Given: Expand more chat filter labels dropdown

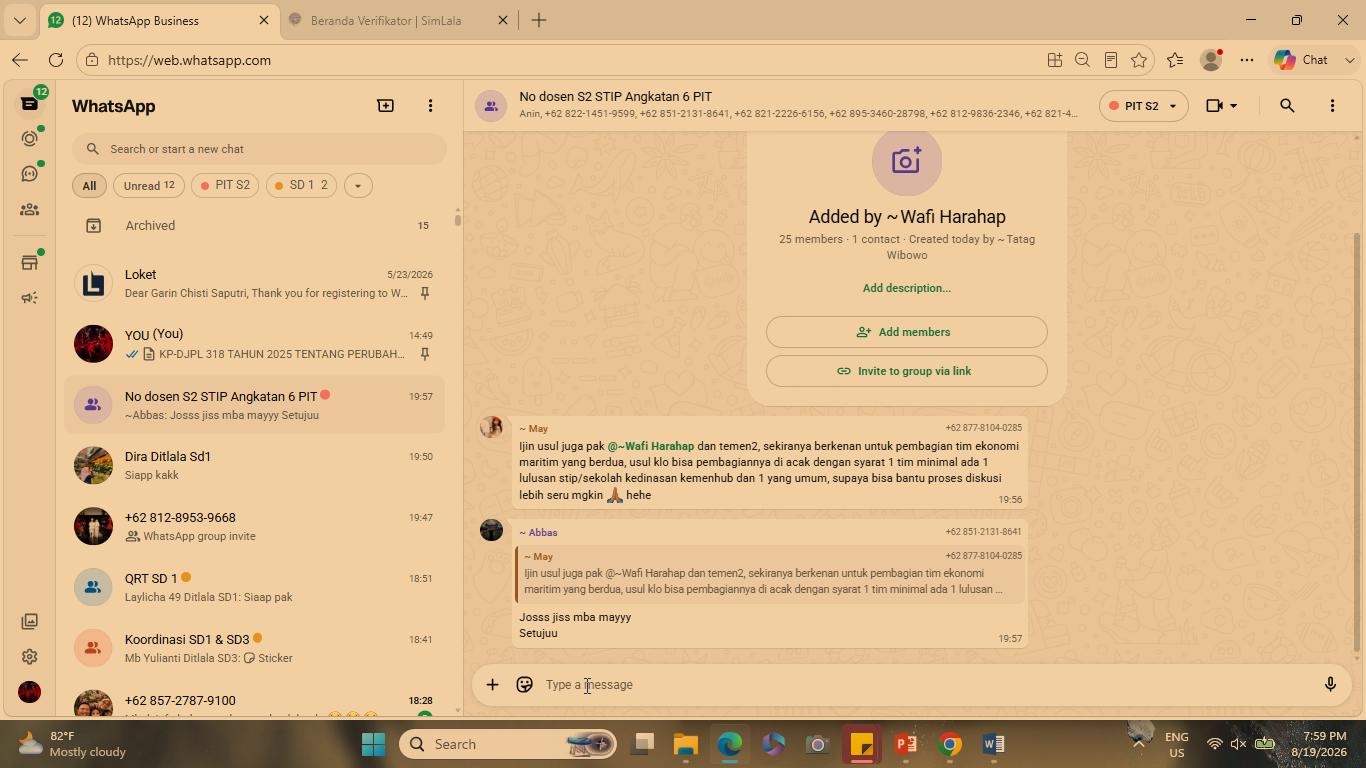Looking at the screenshot, I should pyautogui.click(x=358, y=185).
